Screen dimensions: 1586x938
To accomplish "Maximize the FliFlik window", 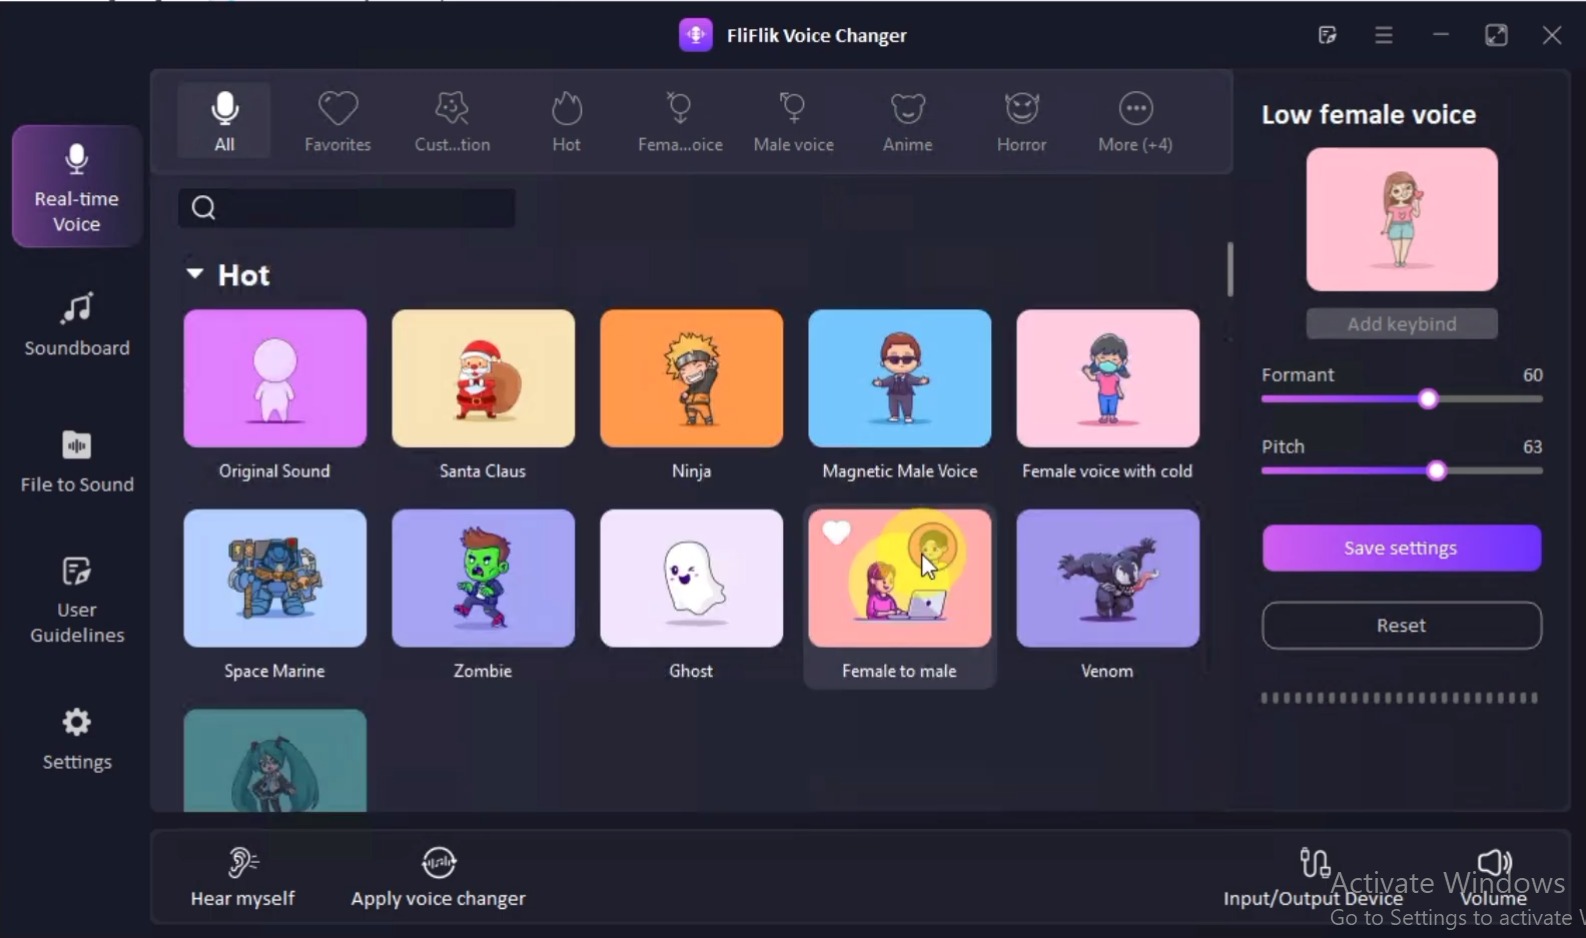I will pos(1496,35).
